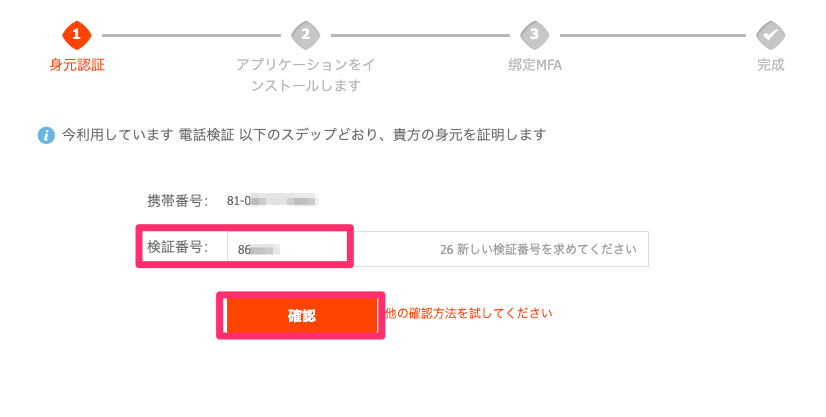Click the step 1 orange diamond icon
The image size is (826, 417).
tap(76, 35)
